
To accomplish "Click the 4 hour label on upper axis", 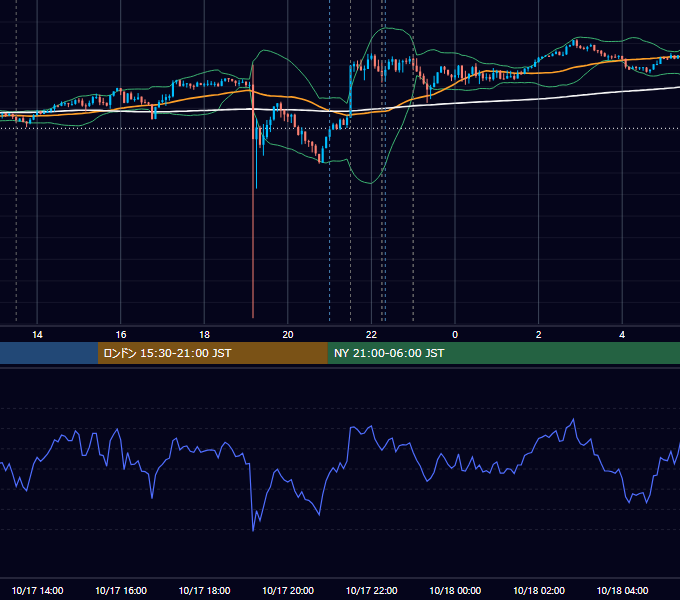I will pyautogui.click(x=622, y=335).
